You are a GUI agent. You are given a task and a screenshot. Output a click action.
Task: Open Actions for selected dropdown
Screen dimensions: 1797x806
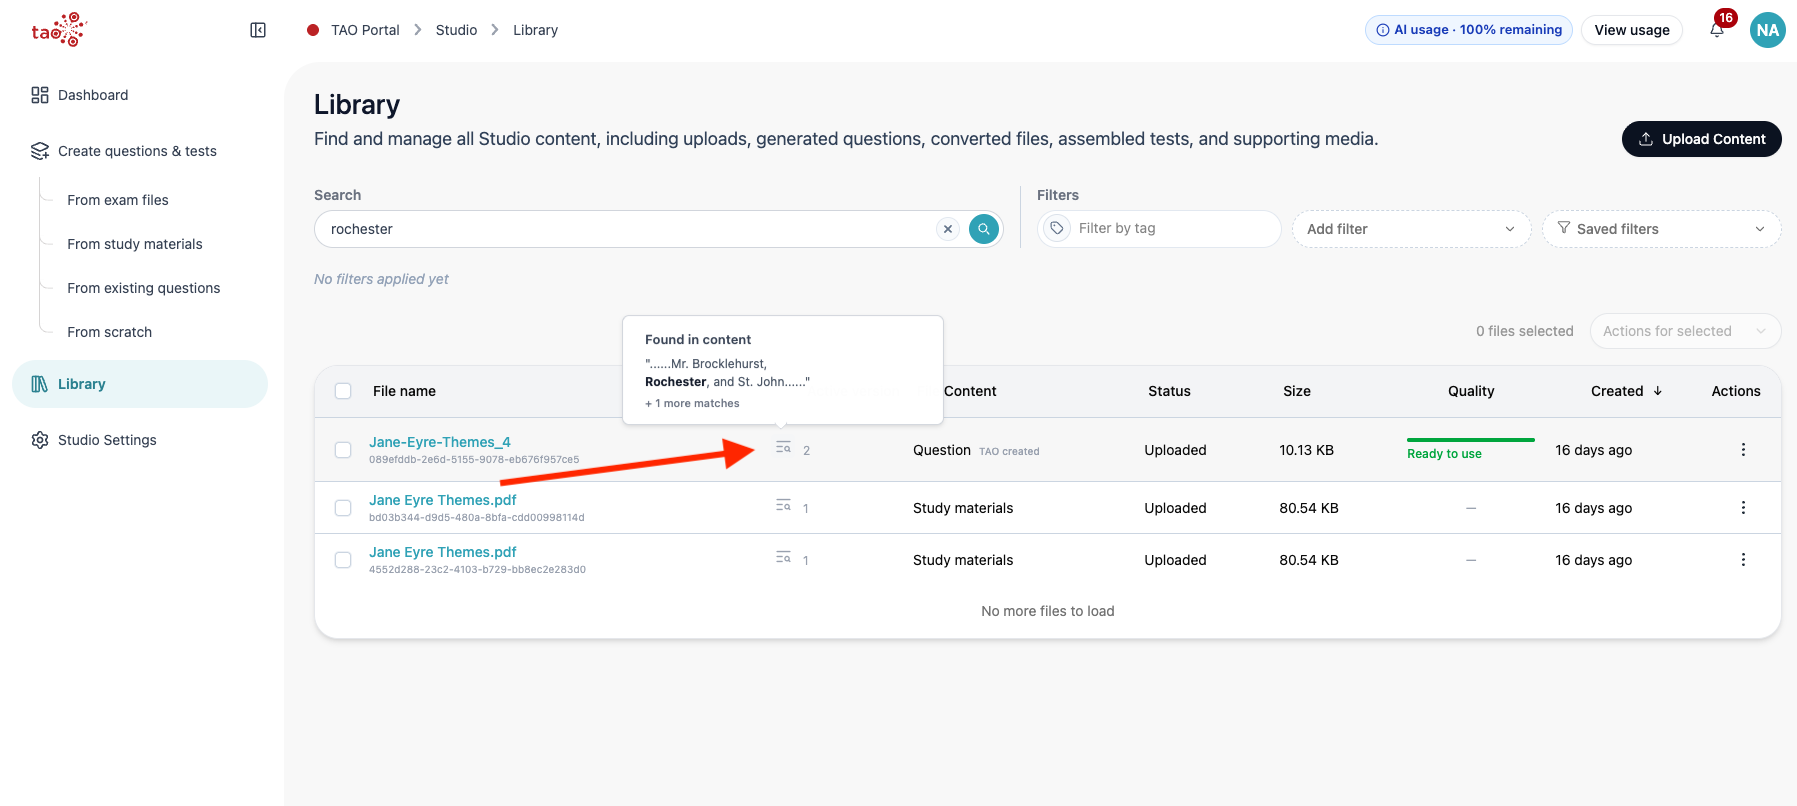coord(1685,331)
